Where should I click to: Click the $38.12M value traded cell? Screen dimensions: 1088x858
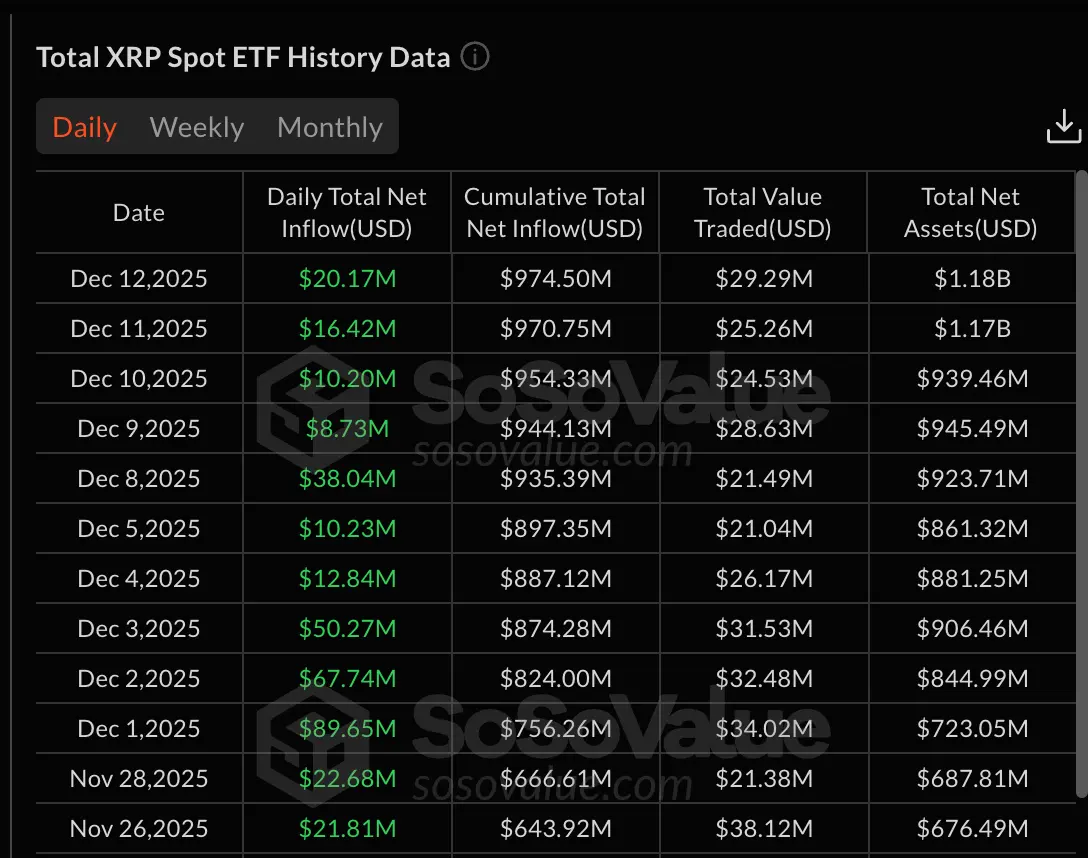(x=764, y=828)
